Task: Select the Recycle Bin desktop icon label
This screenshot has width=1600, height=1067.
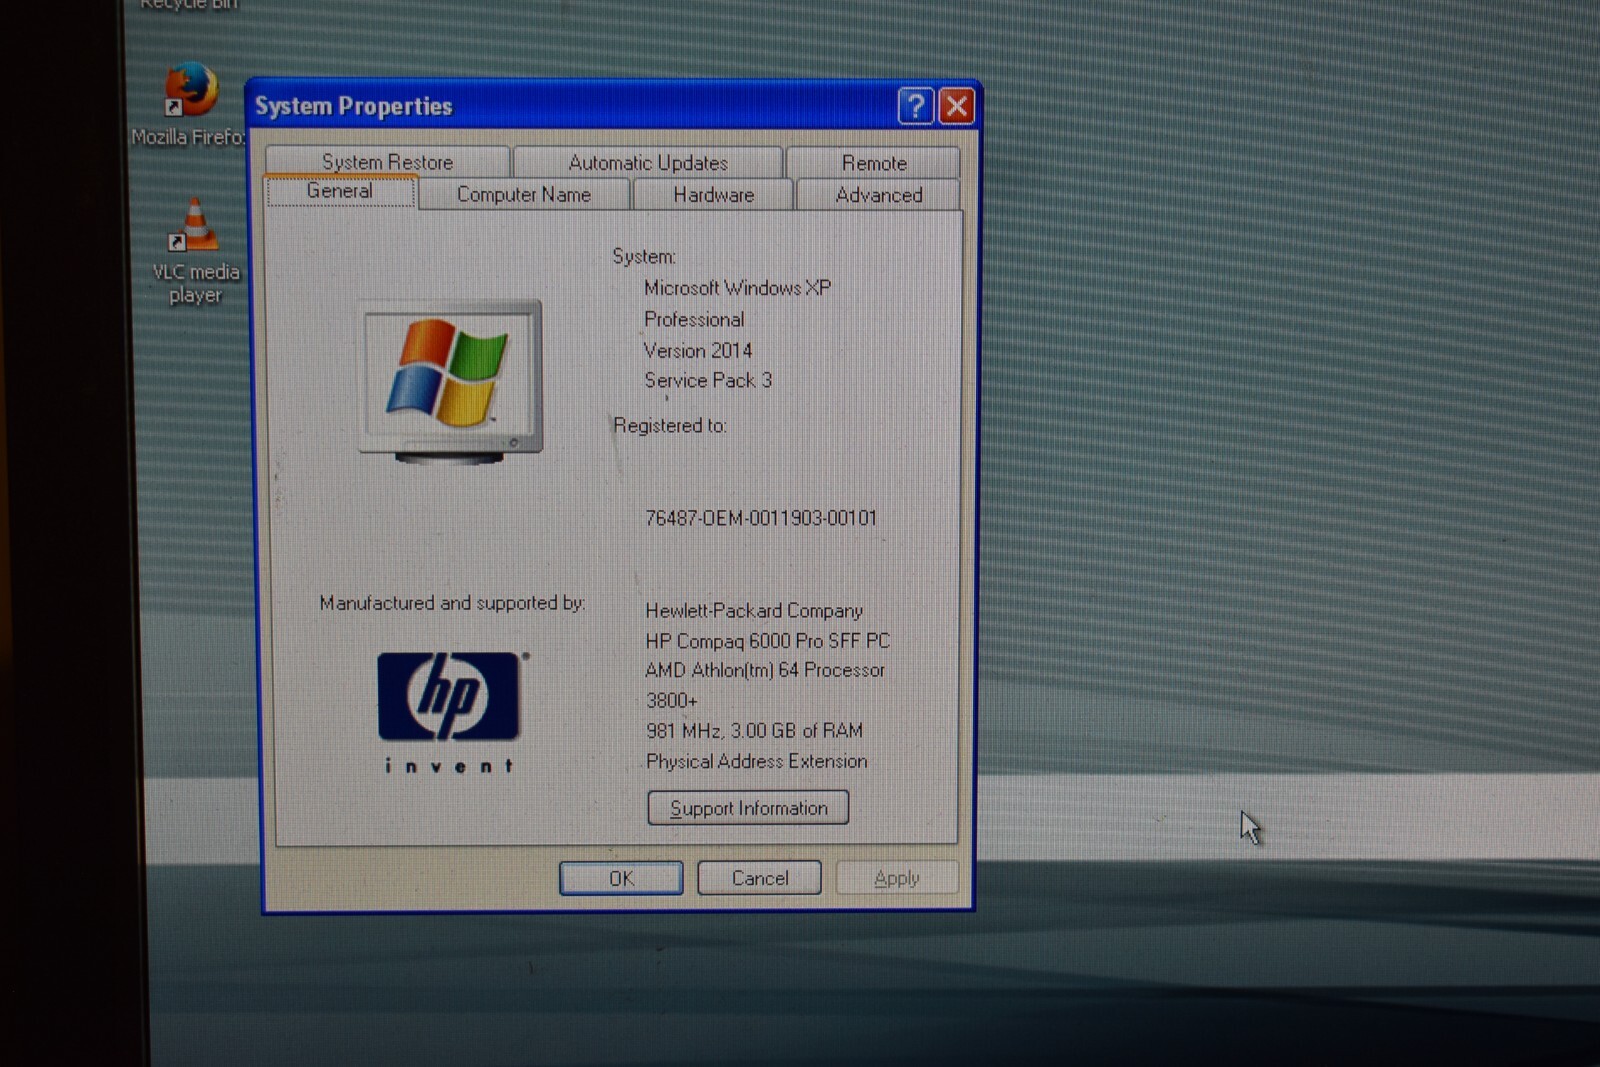Action: point(189,4)
